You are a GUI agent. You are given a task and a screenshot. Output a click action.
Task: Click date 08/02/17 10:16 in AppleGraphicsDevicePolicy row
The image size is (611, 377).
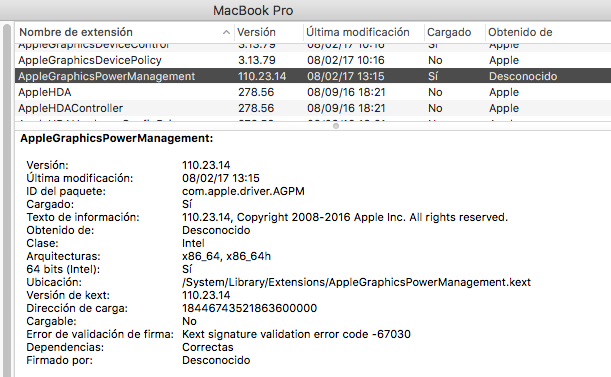[x=346, y=60]
